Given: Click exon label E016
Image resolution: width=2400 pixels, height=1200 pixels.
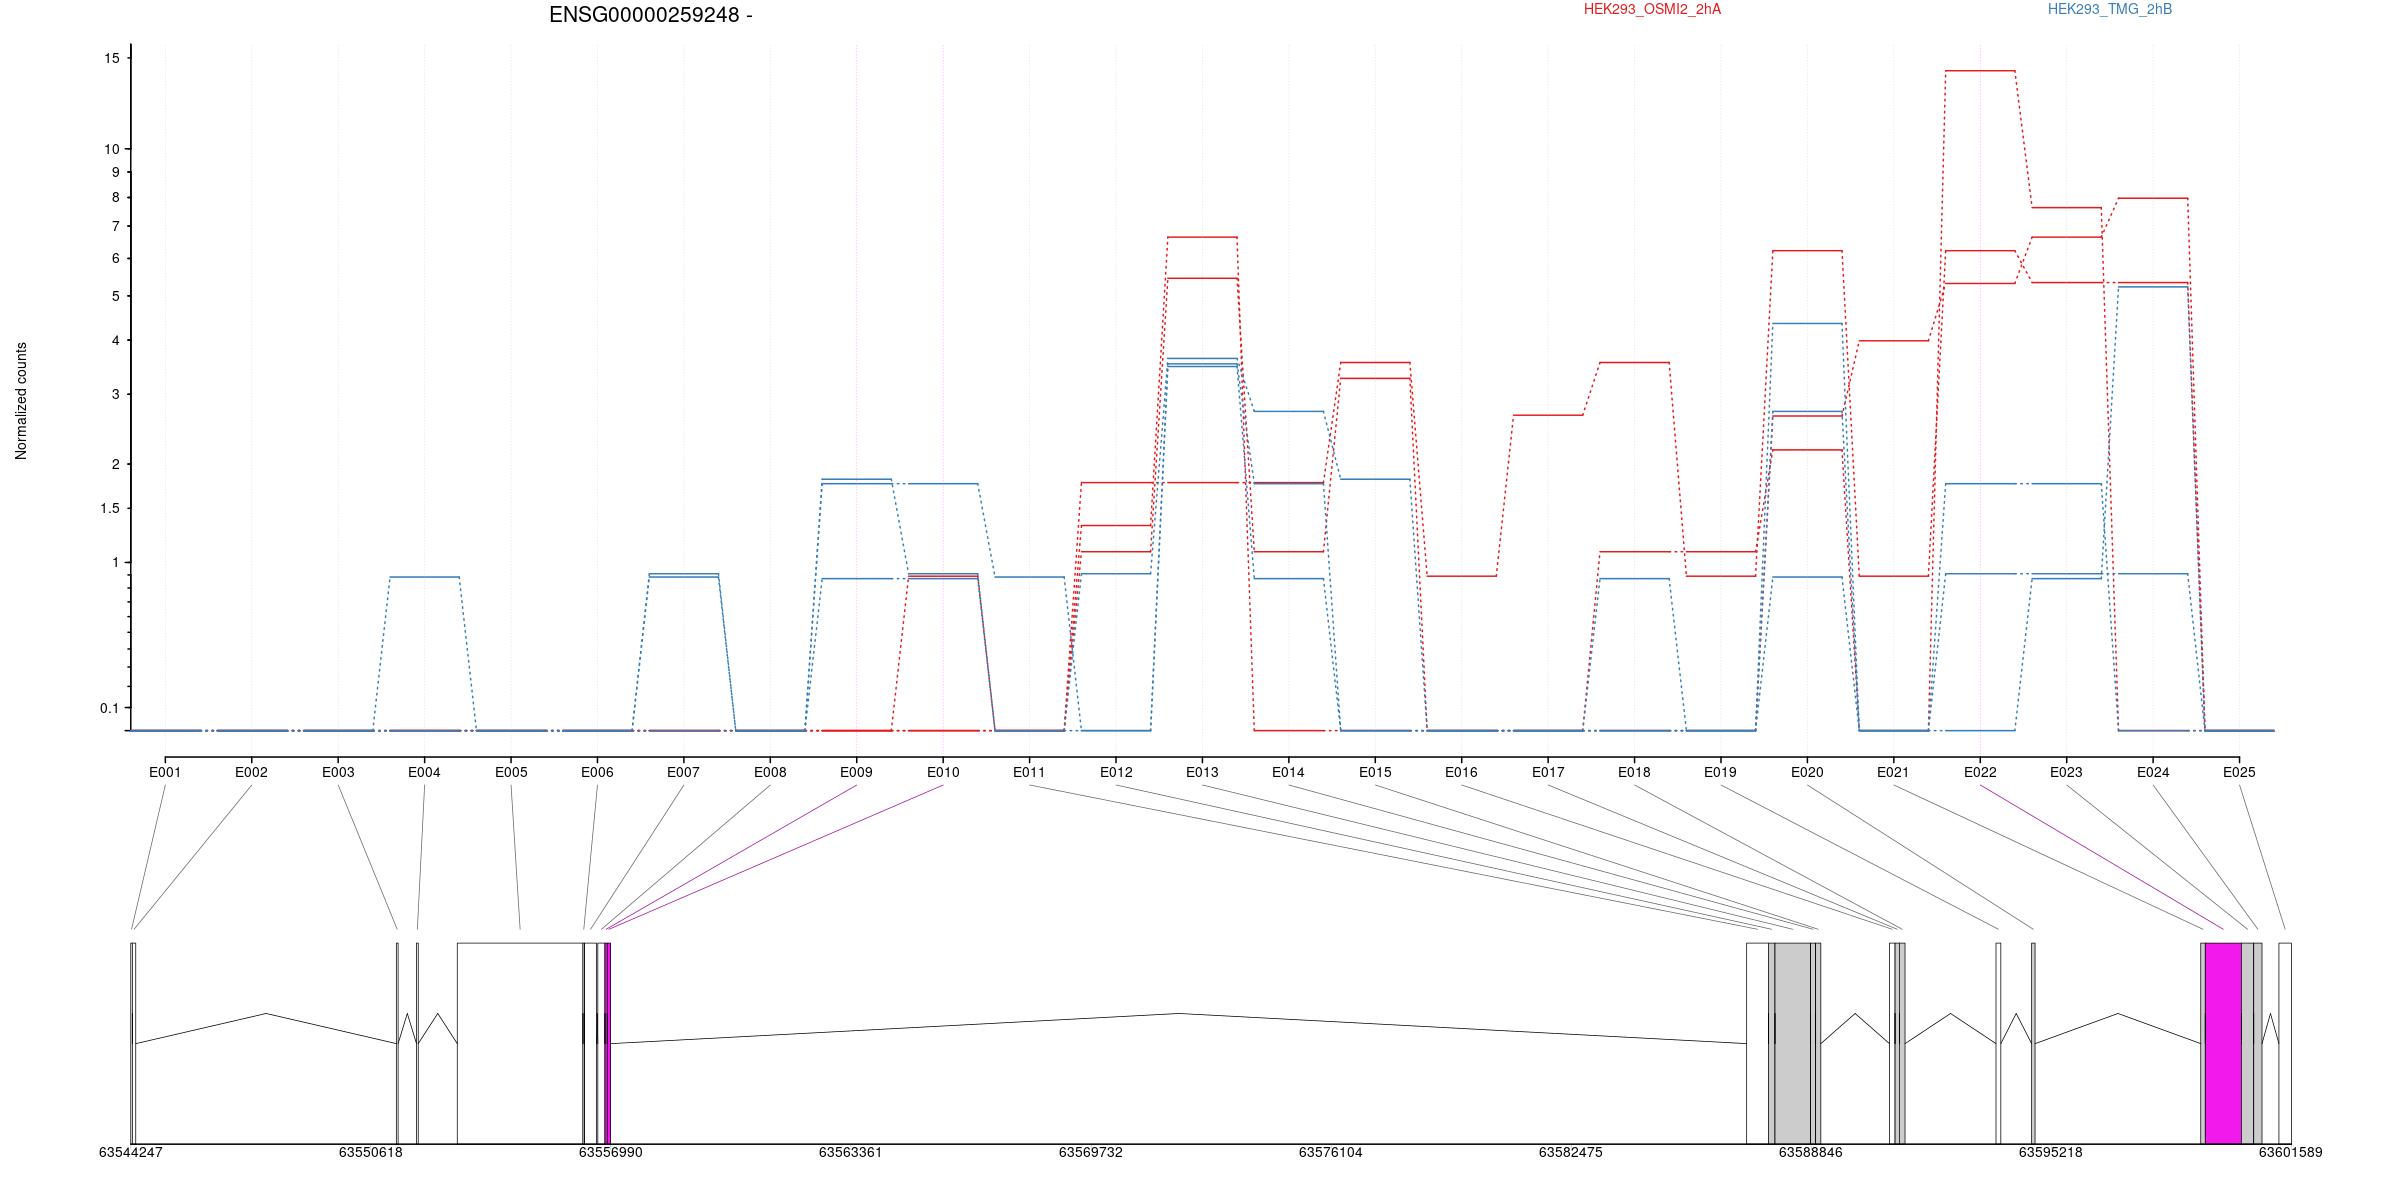Looking at the screenshot, I should pos(1461,772).
